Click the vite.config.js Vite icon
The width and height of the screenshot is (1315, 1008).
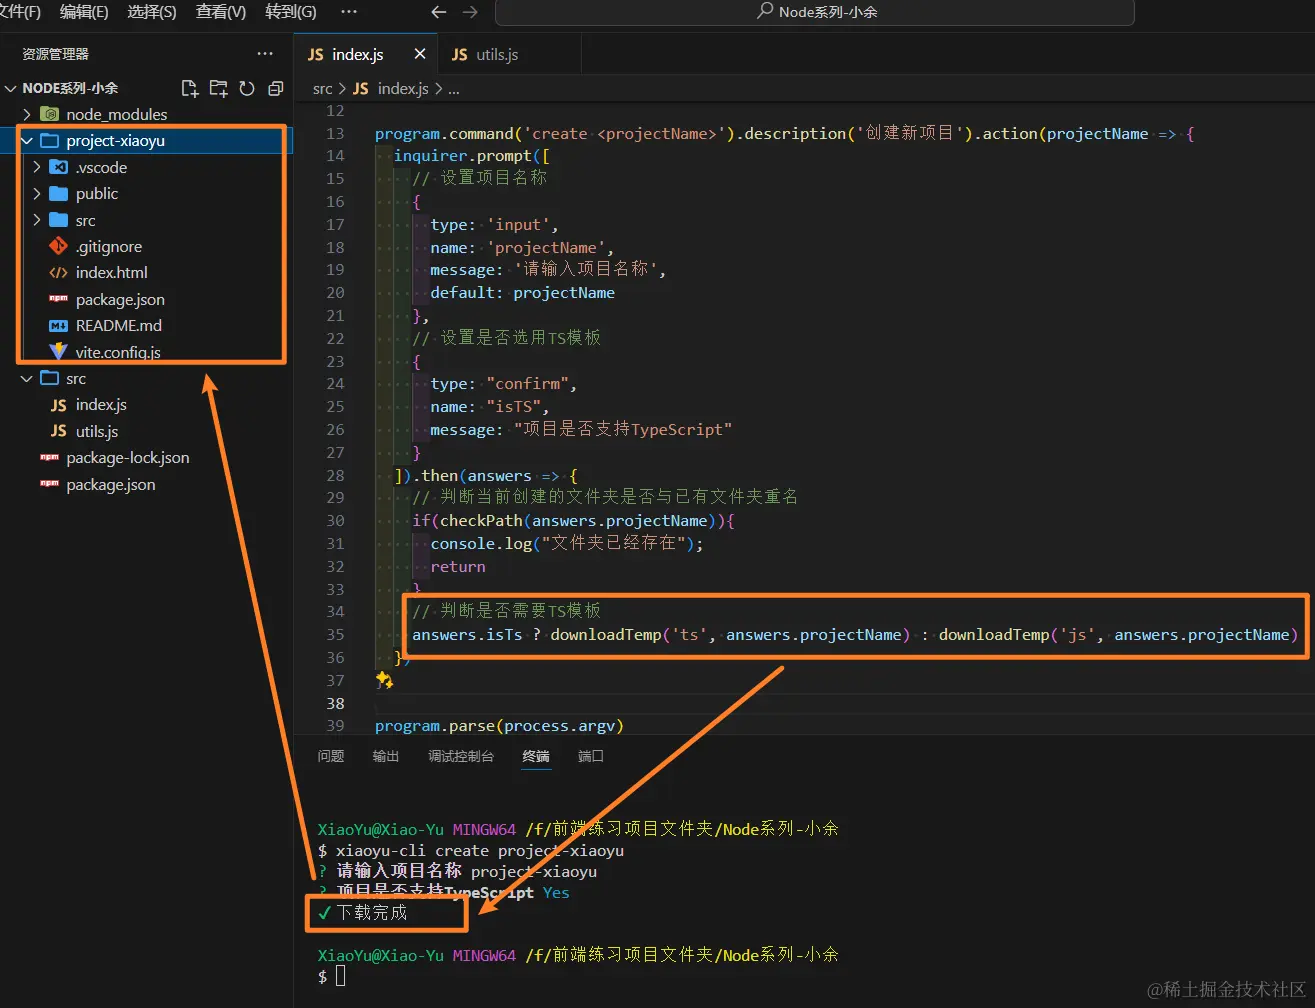click(58, 351)
